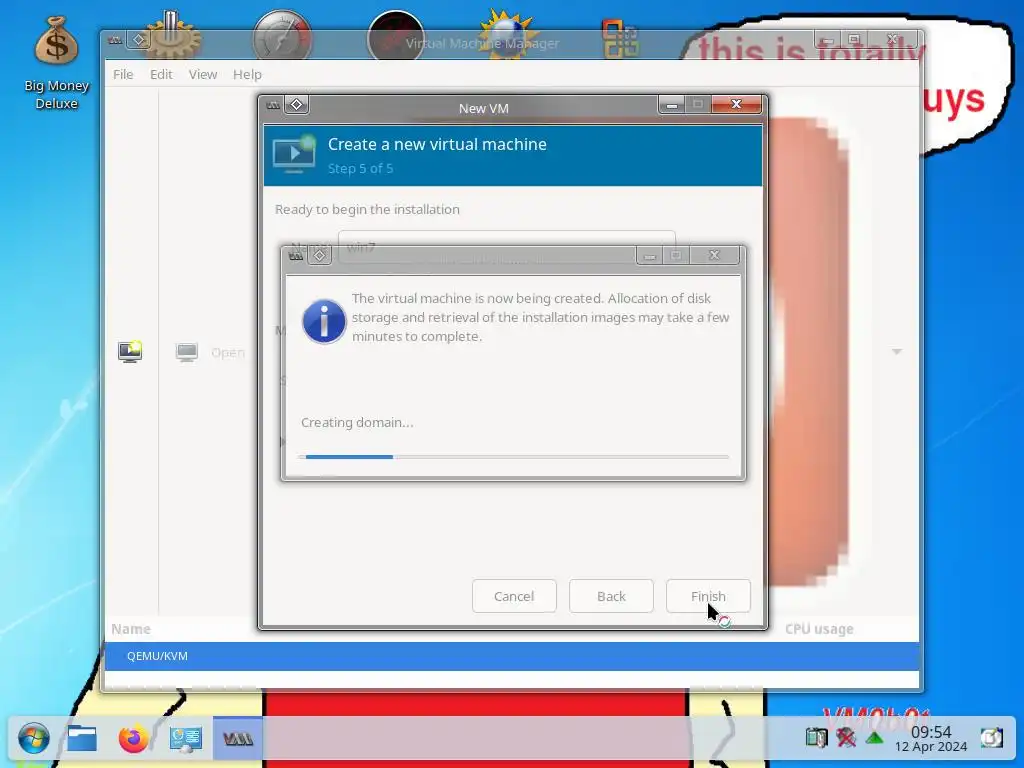1024x768 pixels.
Task: Click the Virtual Machine Manager diamond pin icon
Action: point(139,40)
